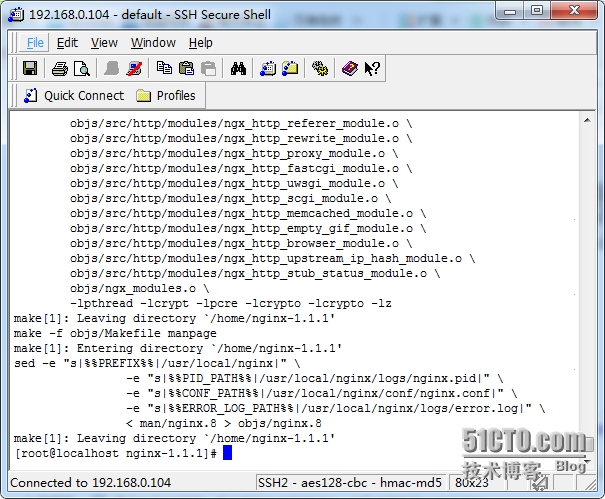
Task: Click the 'ngx_http_scgi_module.o' line
Action: pyautogui.click(x=230, y=198)
